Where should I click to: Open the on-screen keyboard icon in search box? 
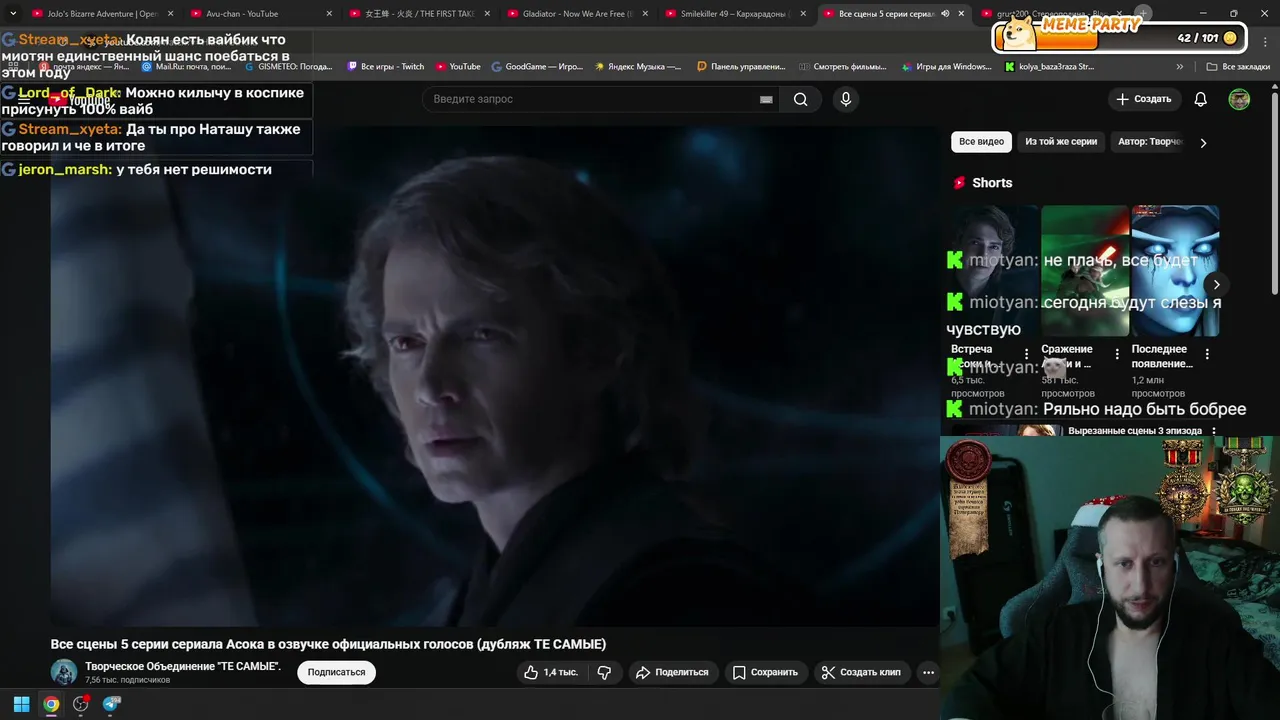pos(766,99)
